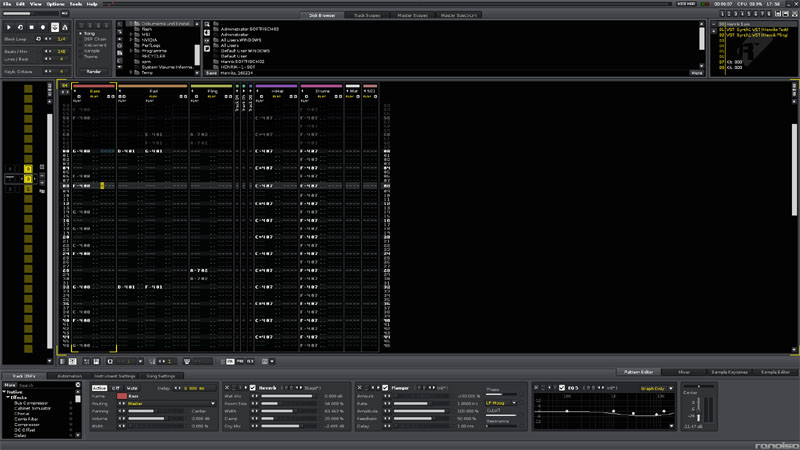Screen dimensions: 800x450
Task: Click the Drums track header
Action: 322,91
